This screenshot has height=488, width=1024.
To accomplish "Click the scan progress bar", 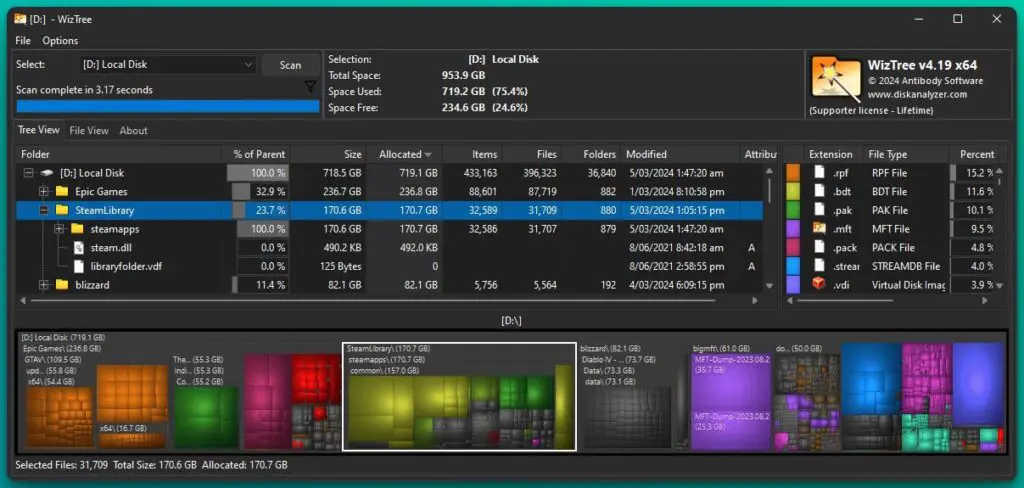I will 168,106.
